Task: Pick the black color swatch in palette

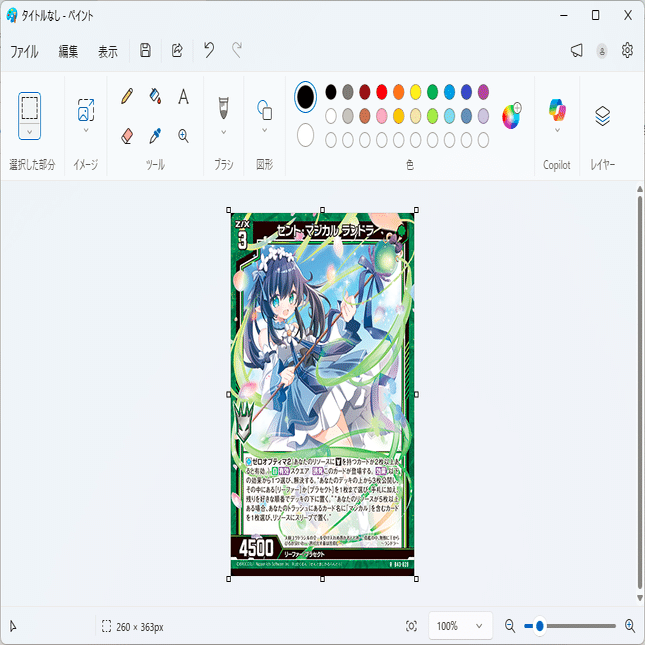Action: 331,92
